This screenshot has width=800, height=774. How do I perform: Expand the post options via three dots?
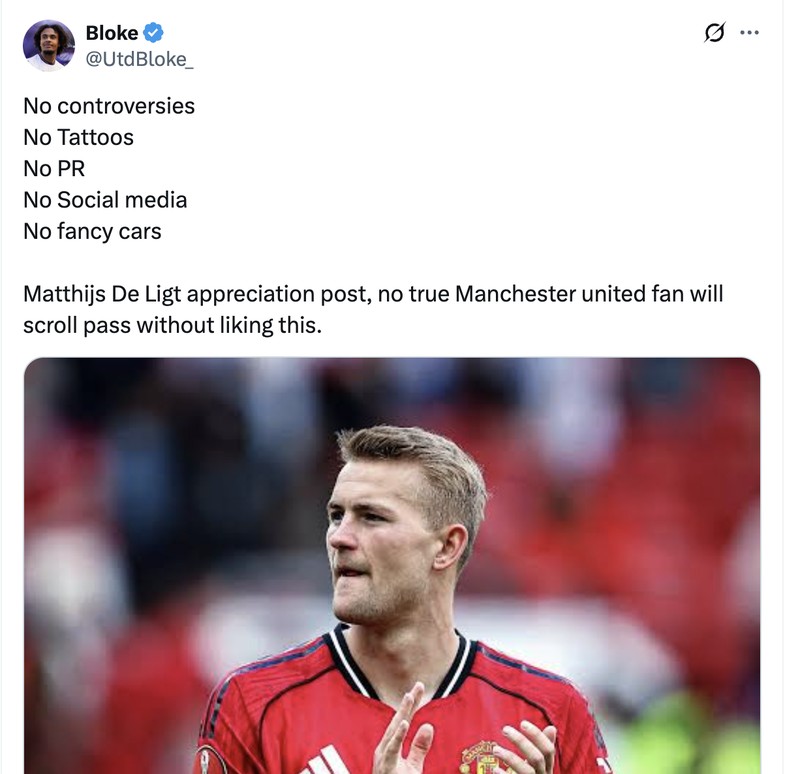(750, 31)
